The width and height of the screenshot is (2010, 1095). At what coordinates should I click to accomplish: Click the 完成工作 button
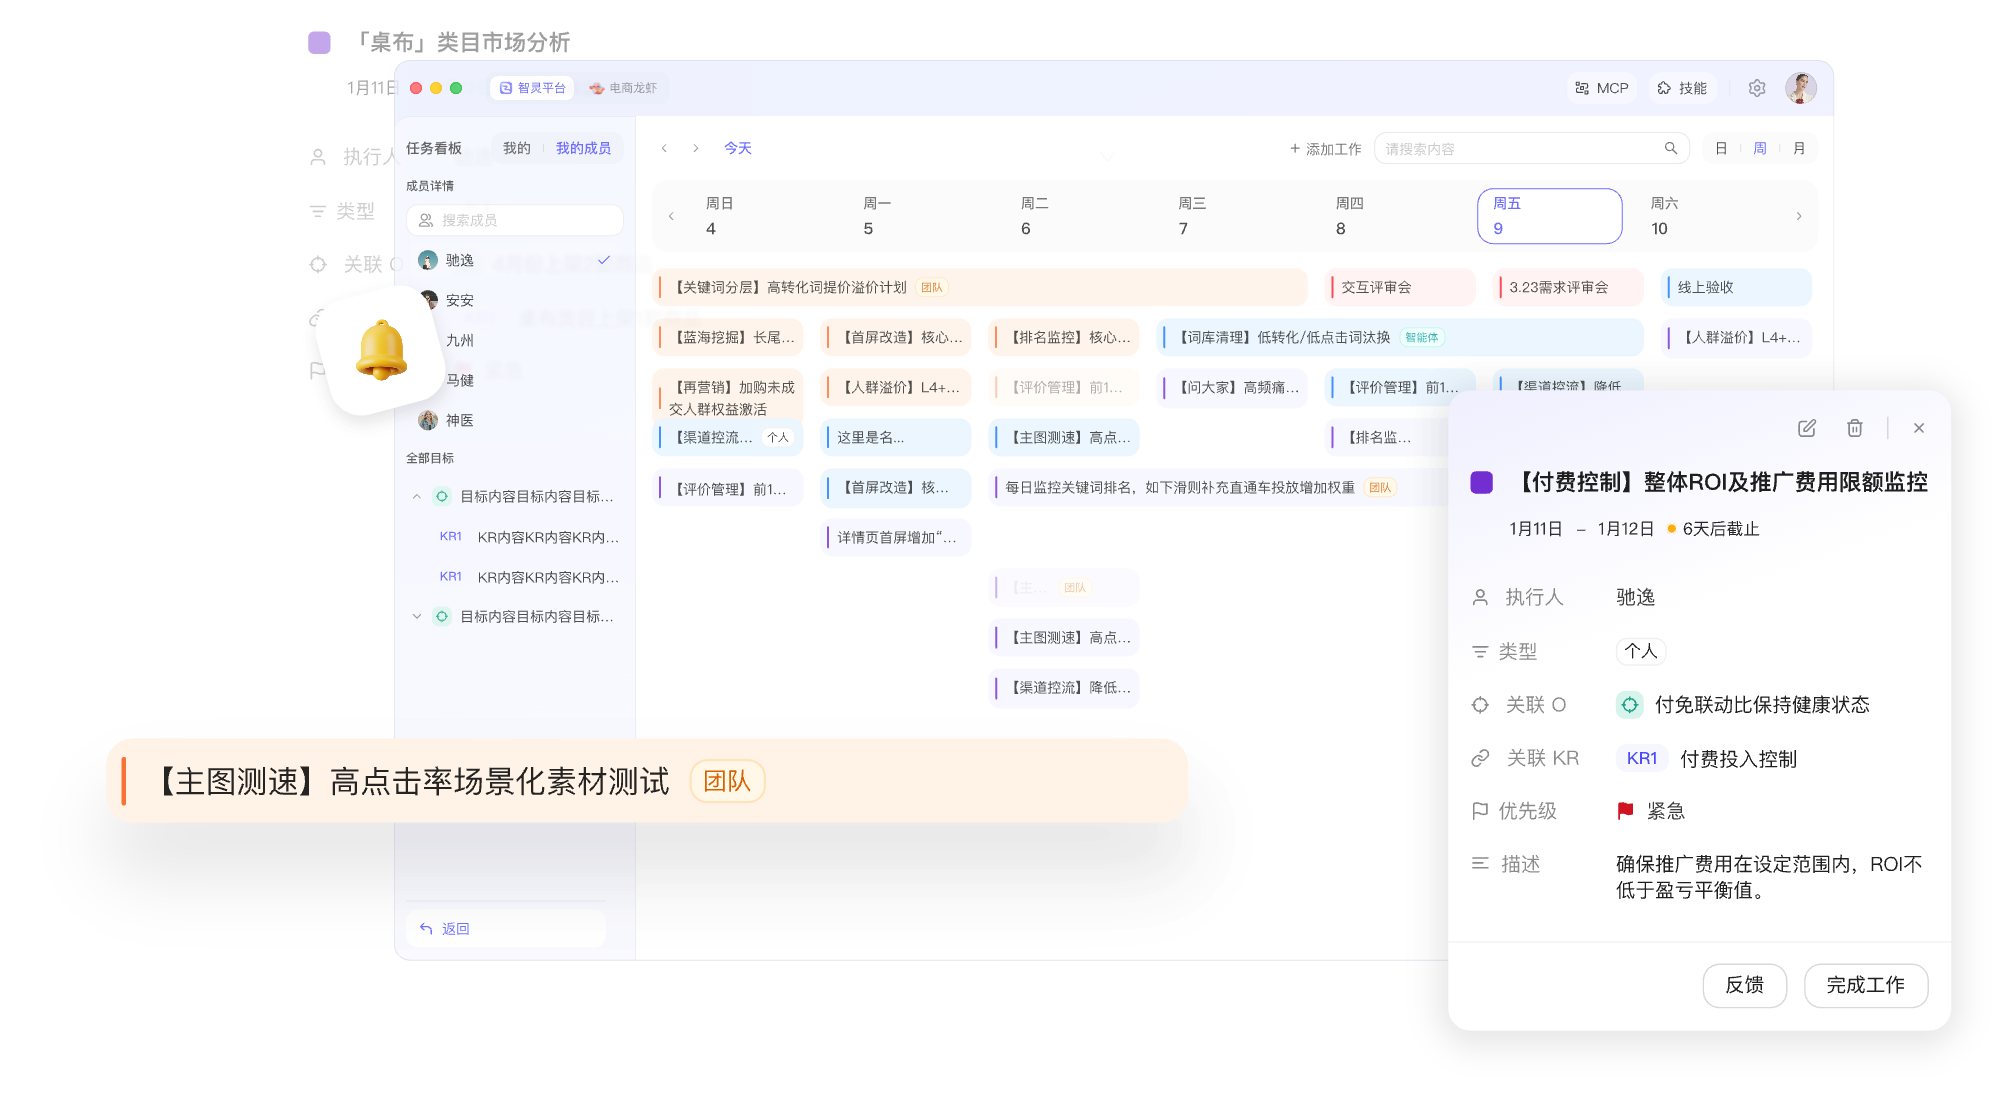point(1865,985)
